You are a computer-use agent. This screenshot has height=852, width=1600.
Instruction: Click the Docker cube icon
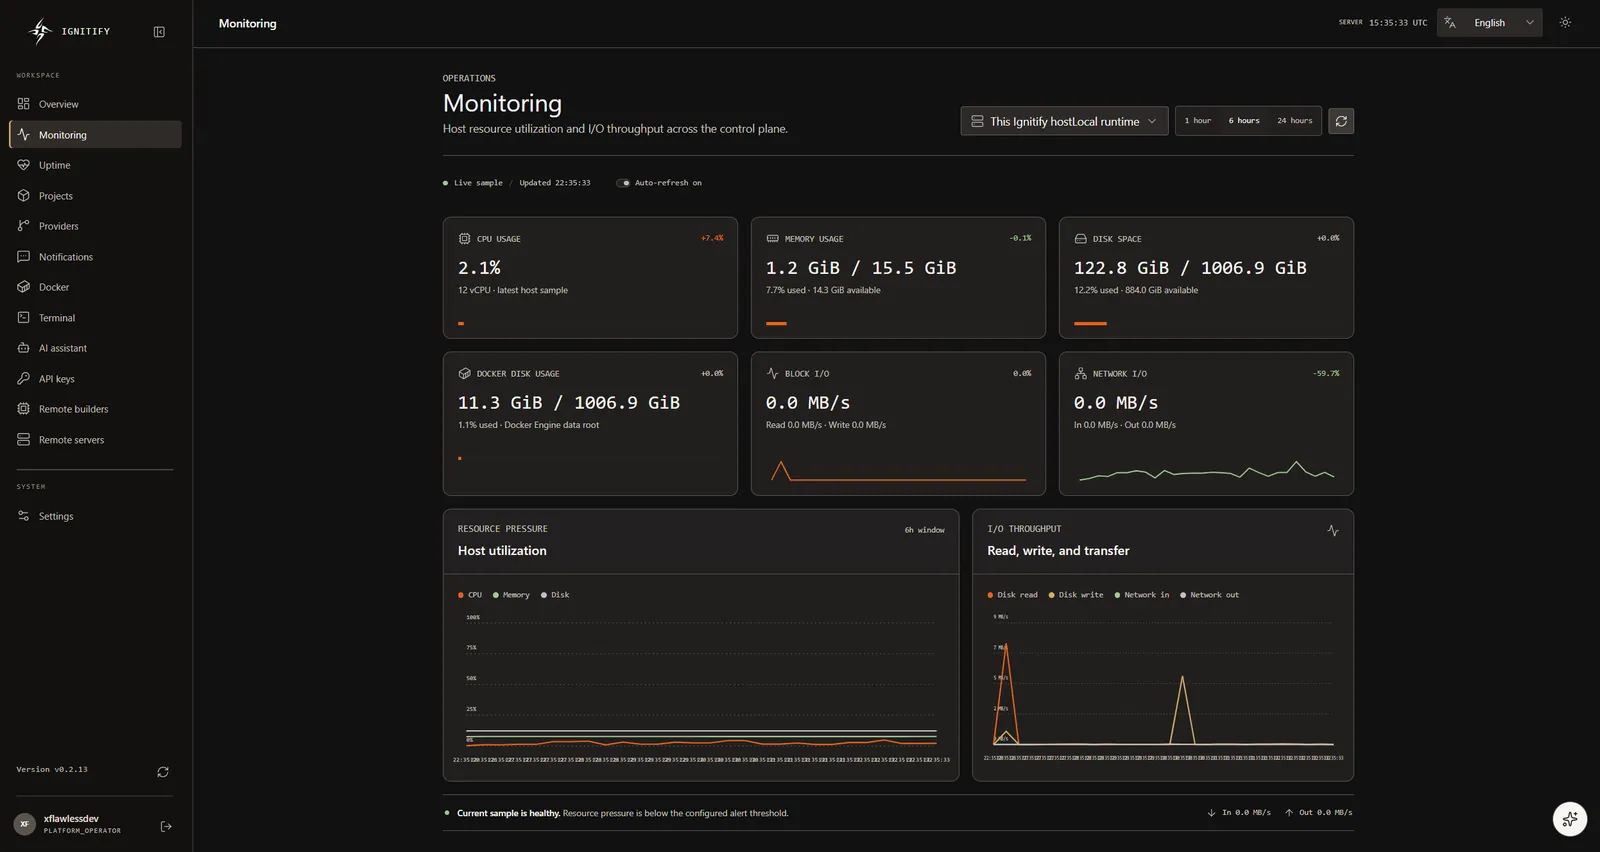click(x=24, y=287)
